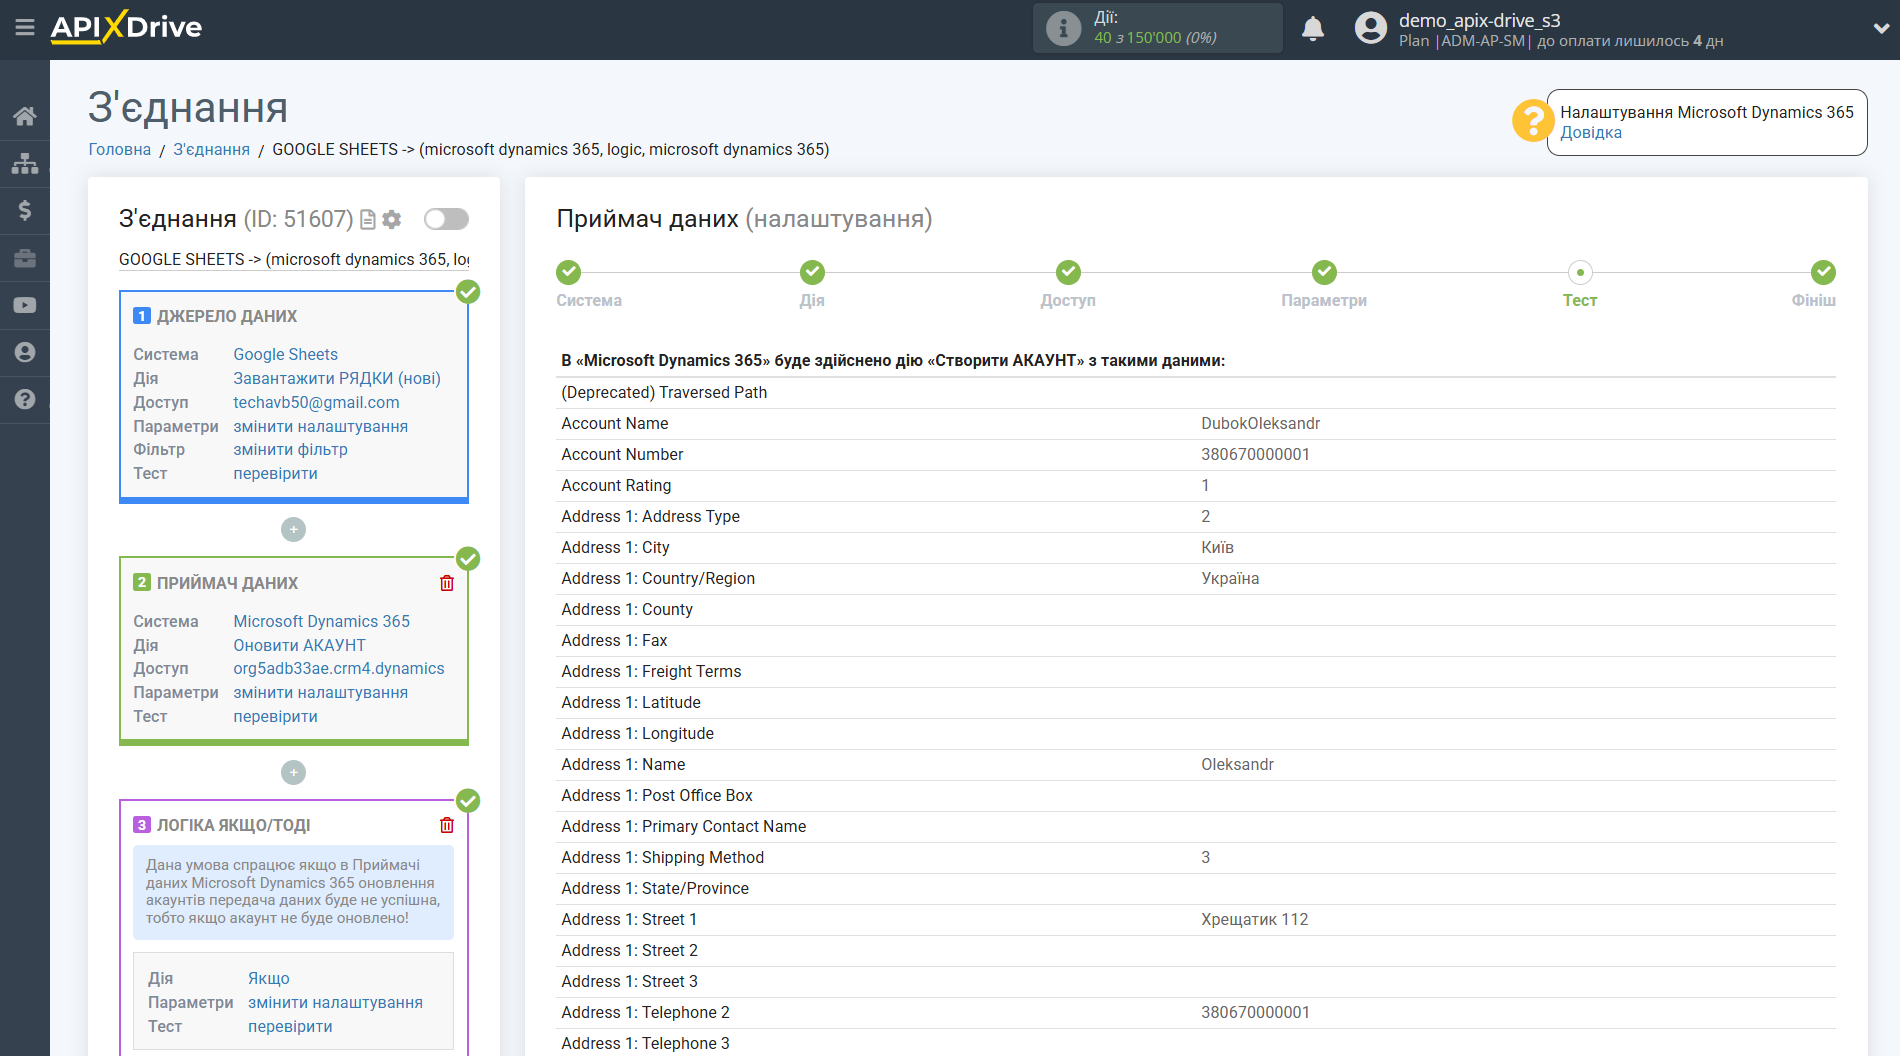Open techavb50@gmail.com access link

click(x=316, y=402)
